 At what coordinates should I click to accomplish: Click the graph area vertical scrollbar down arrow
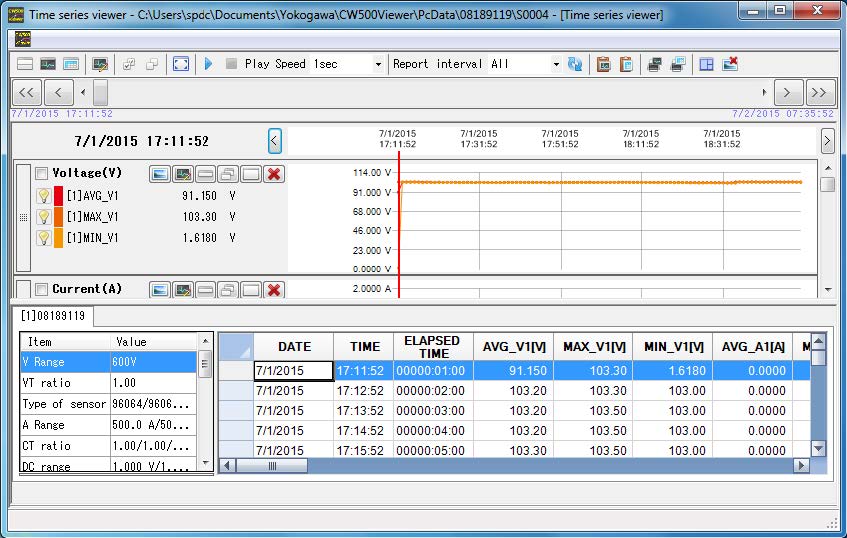828,290
